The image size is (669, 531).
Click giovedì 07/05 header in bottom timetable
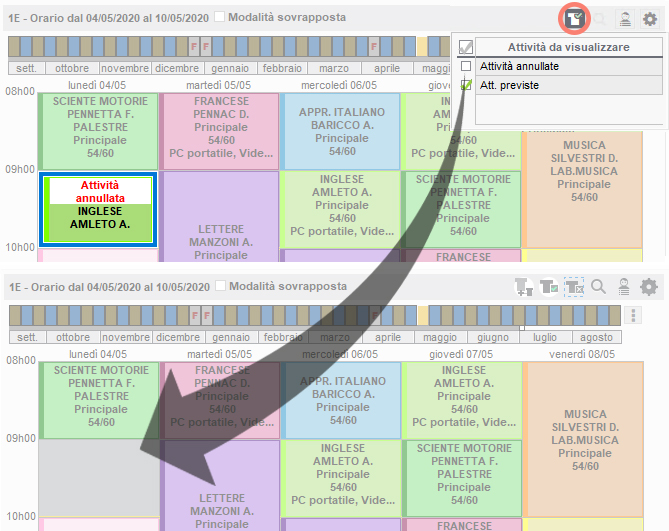461,354
